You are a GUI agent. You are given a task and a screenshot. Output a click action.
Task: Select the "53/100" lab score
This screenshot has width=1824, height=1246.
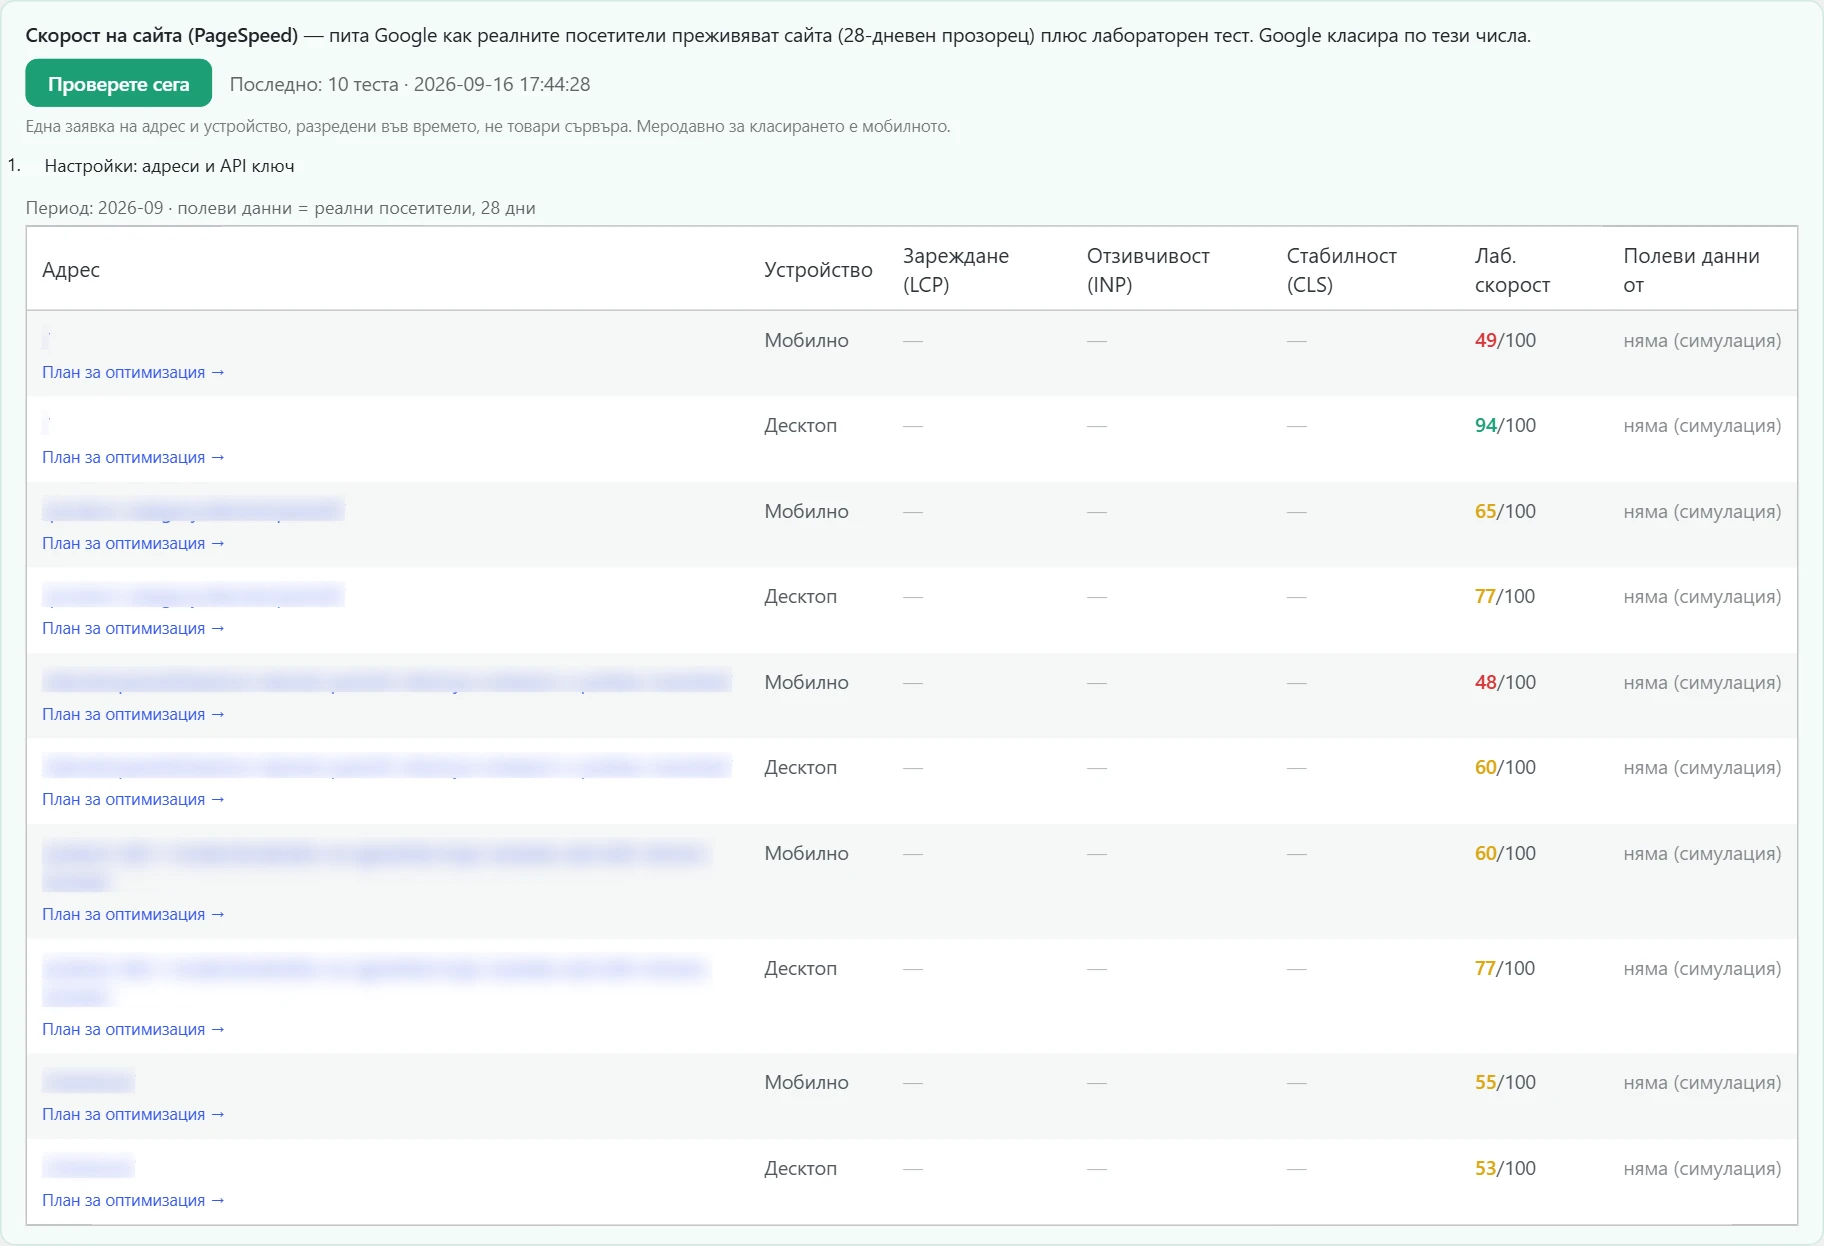(1505, 1168)
